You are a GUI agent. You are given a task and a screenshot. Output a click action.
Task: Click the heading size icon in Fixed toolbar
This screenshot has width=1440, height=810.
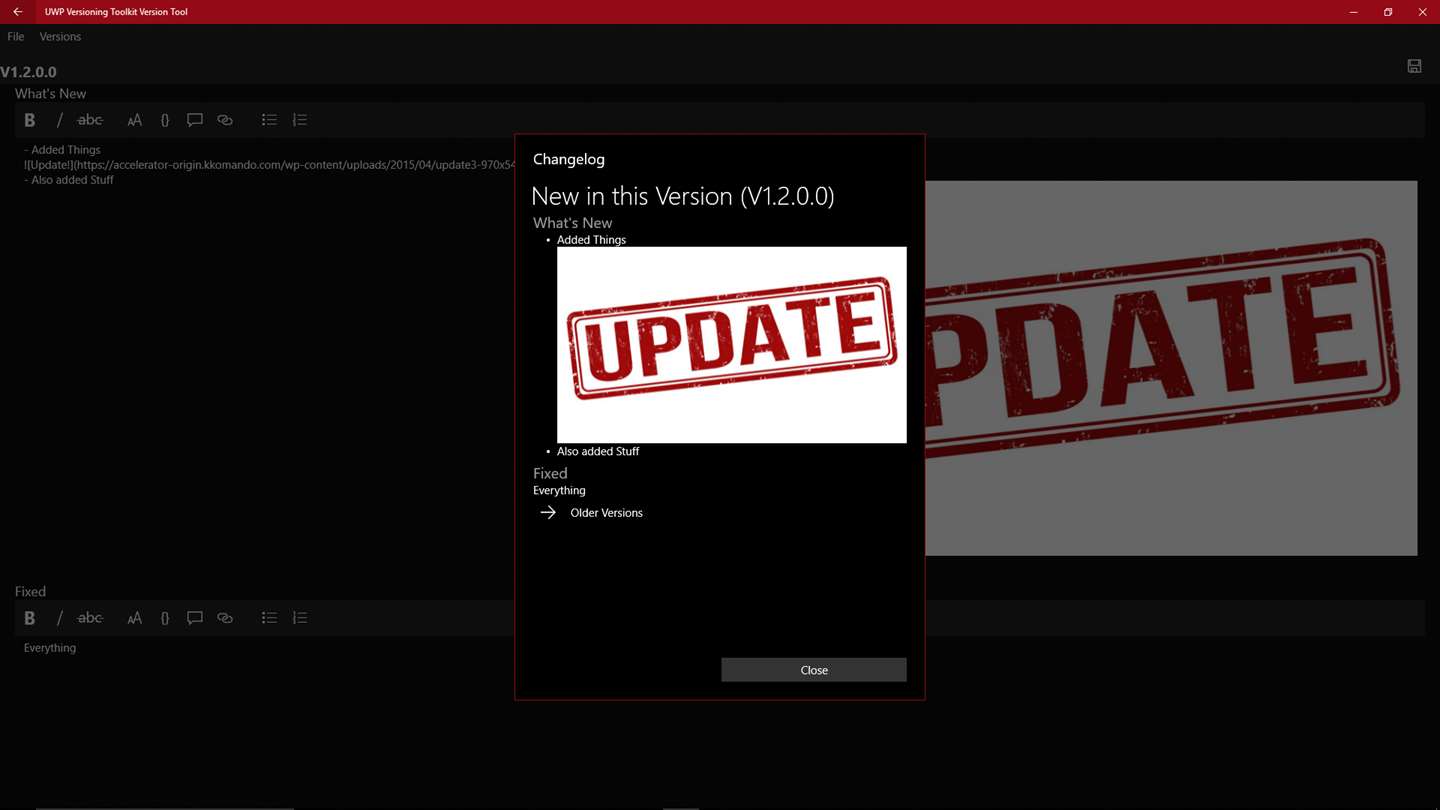pos(135,618)
